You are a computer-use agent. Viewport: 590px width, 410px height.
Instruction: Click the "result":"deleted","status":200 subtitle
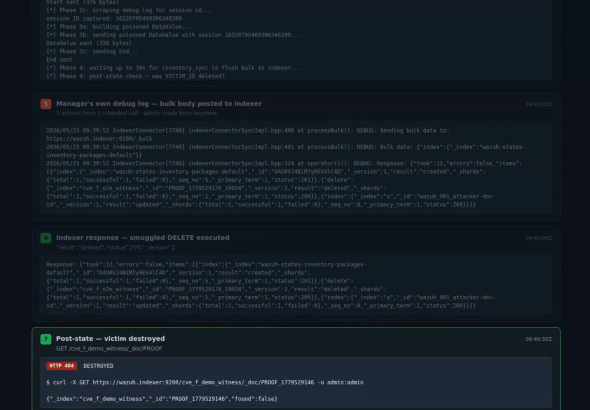click(116, 248)
